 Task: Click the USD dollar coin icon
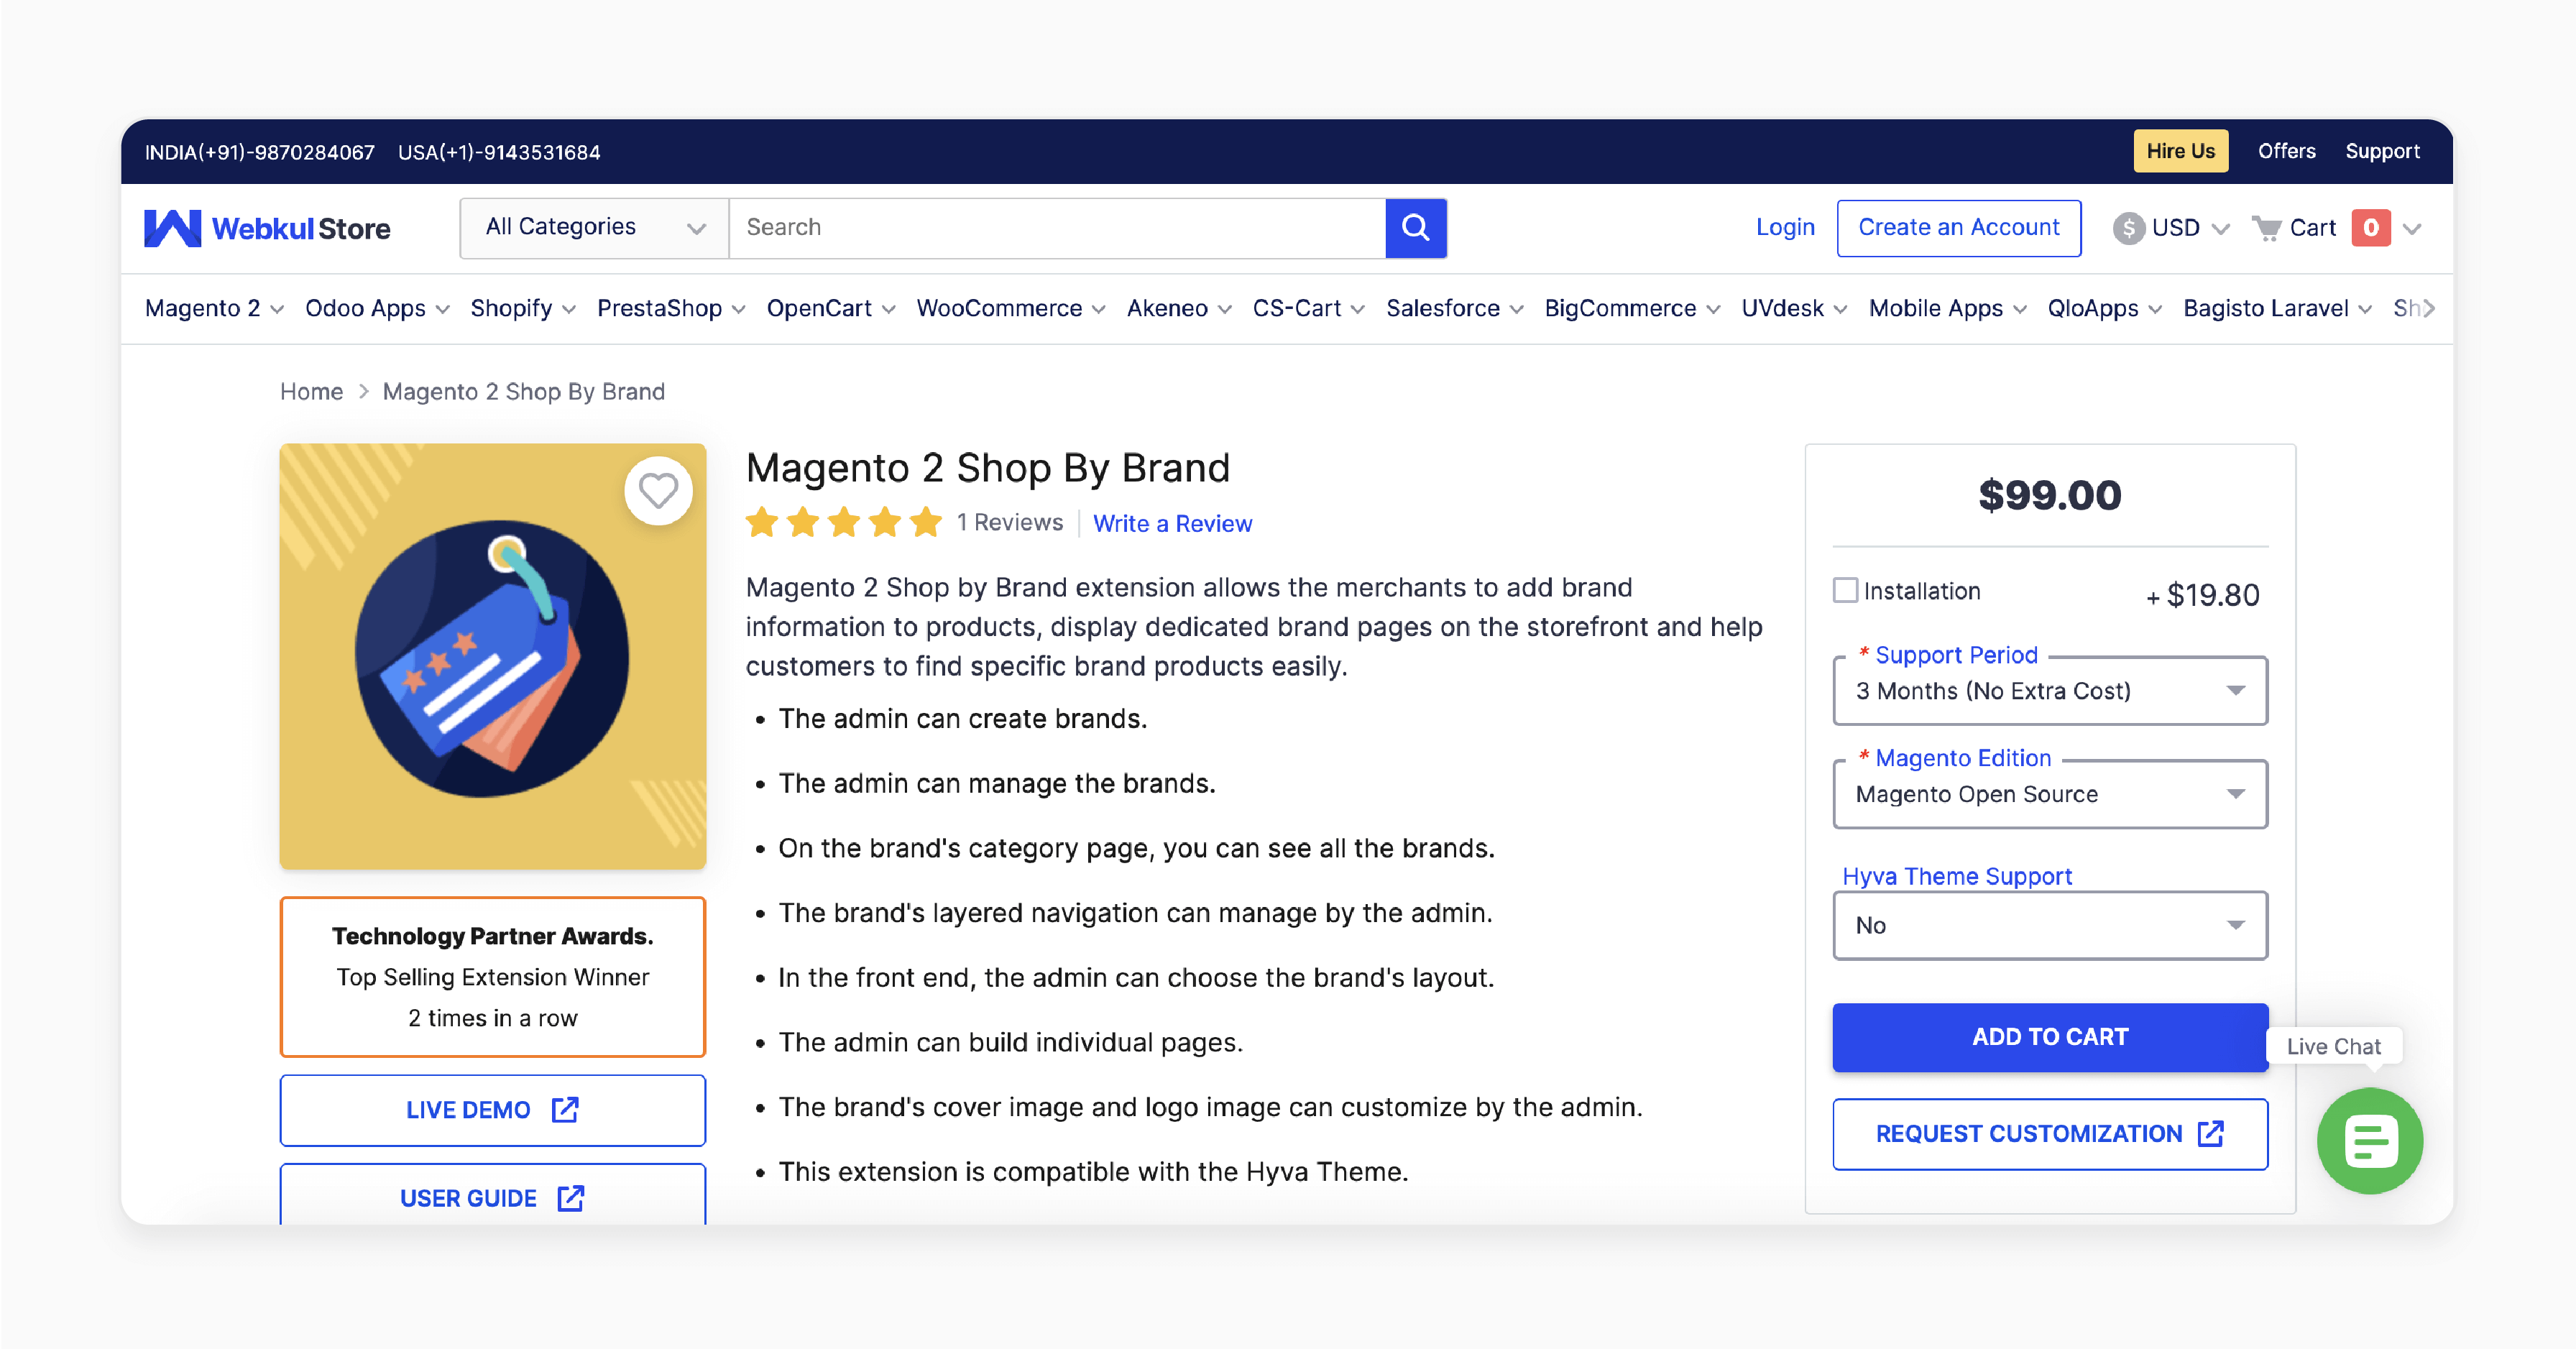pos(2128,229)
